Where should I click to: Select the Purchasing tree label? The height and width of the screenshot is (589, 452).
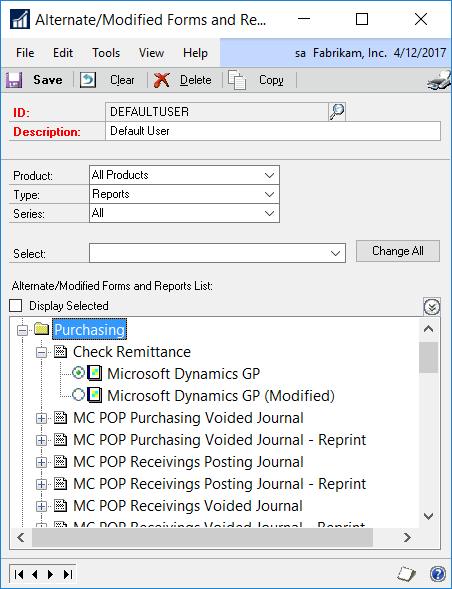pyautogui.click(x=89, y=329)
